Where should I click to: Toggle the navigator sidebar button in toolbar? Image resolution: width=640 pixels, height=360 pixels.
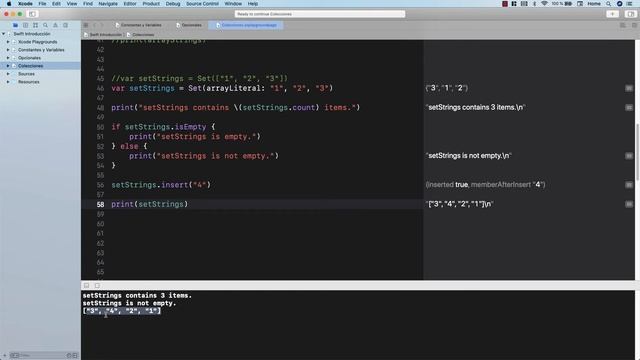(32, 14)
